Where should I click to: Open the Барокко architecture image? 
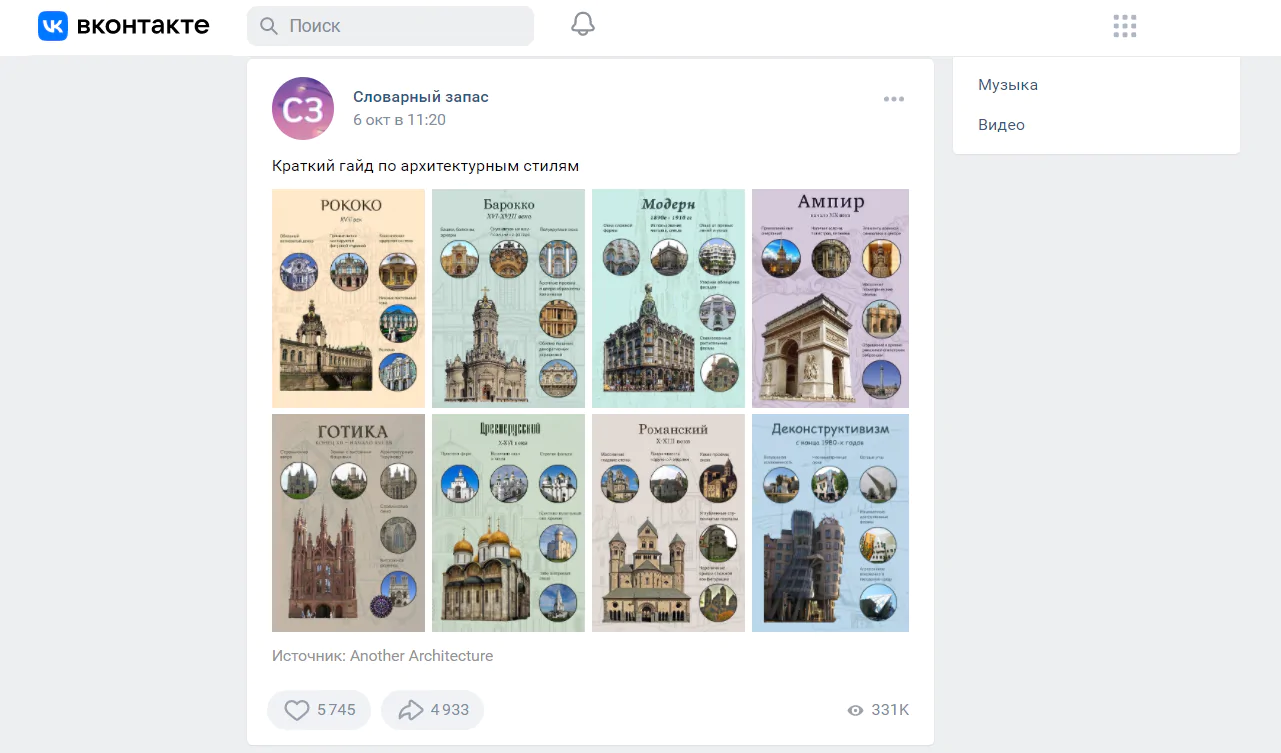[x=508, y=298]
